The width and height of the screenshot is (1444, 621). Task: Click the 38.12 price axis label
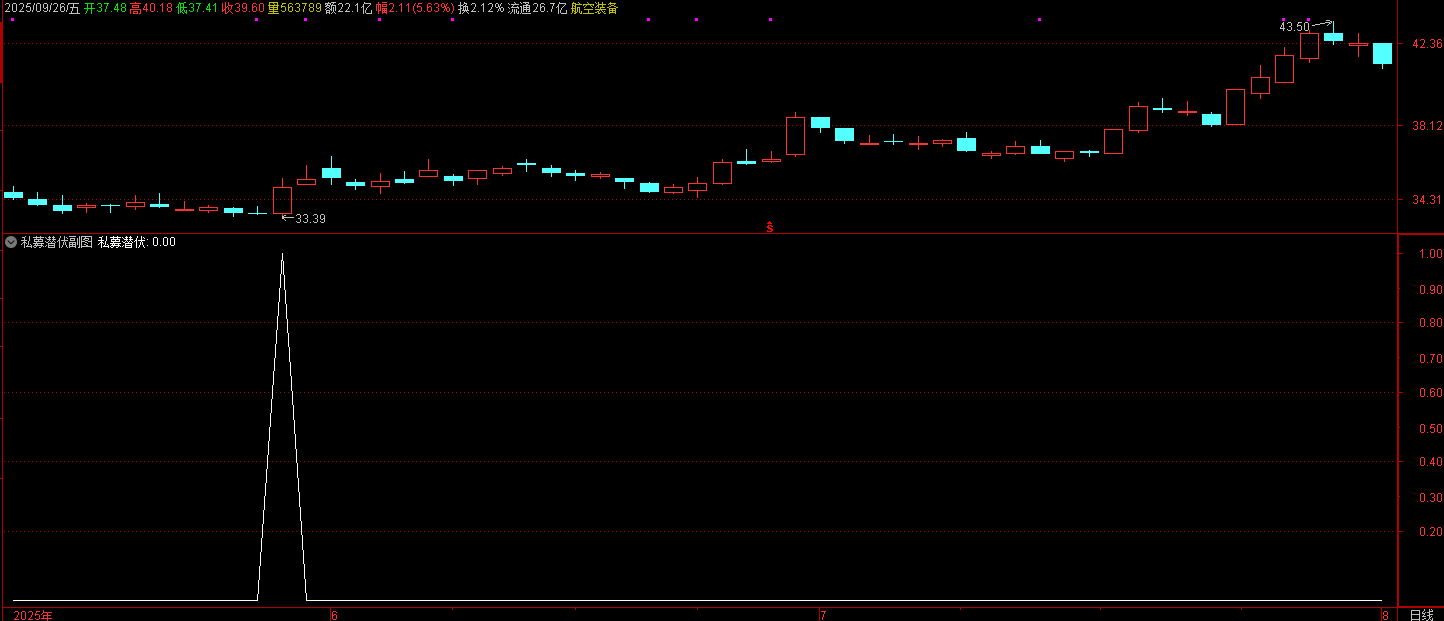1426,126
